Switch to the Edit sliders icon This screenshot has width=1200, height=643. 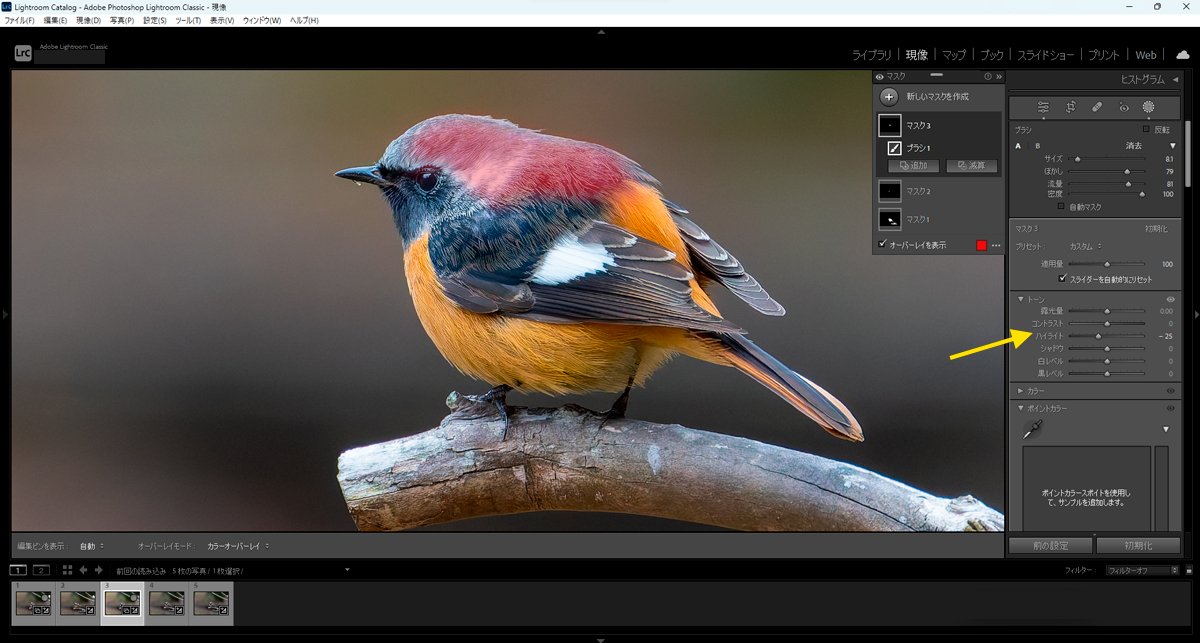pyautogui.click(x=1043, y=106)
